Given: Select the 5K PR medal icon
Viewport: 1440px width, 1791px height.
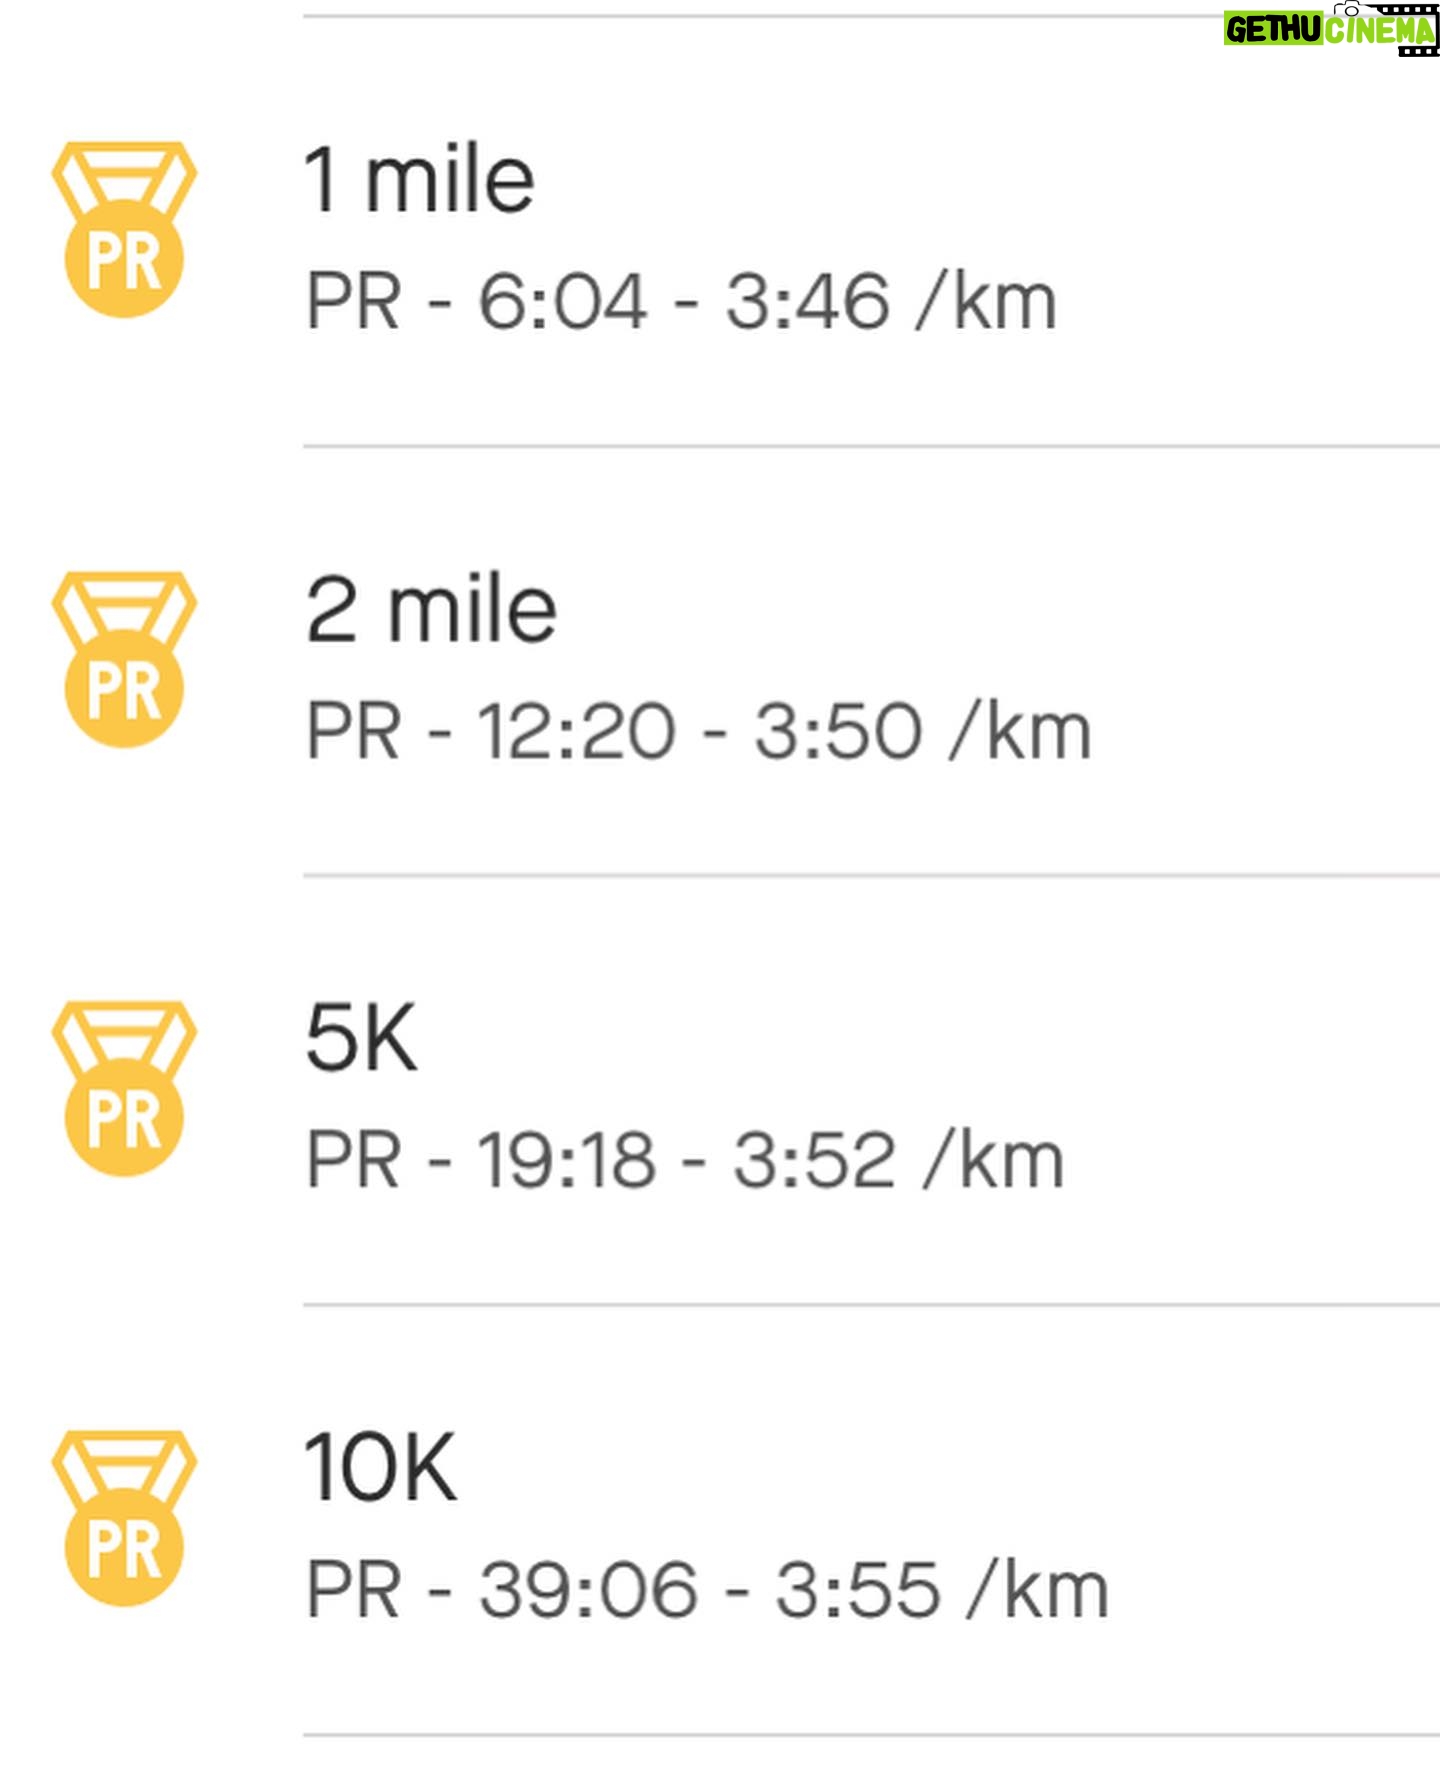Looking at the screenshot, I should point(124,1088).
